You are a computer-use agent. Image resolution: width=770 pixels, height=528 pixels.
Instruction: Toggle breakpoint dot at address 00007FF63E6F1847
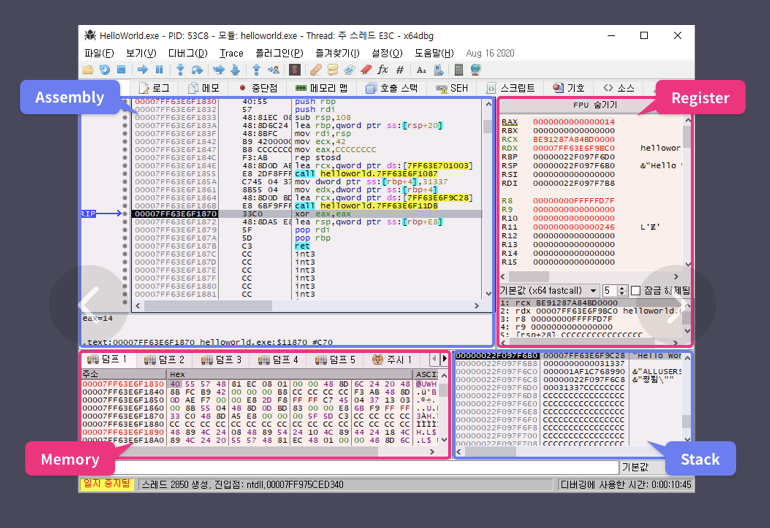[125, 149]
